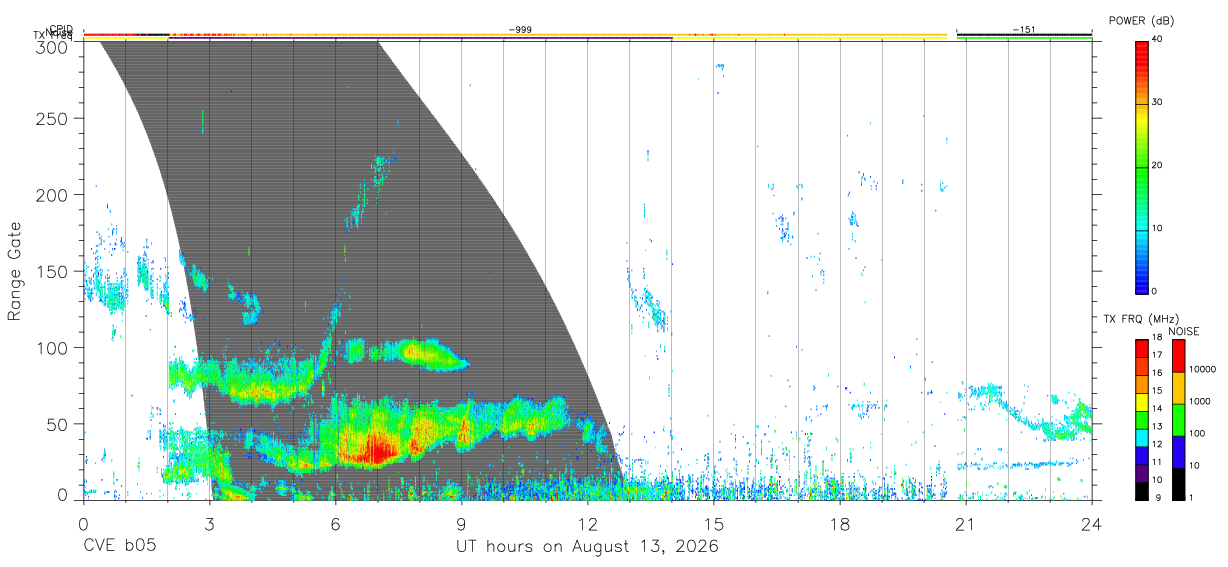Click the 30 tick on the POWER scale
Image resolution: width=1228 pixels, height=567 pixels.
(x=1158, y=103)
